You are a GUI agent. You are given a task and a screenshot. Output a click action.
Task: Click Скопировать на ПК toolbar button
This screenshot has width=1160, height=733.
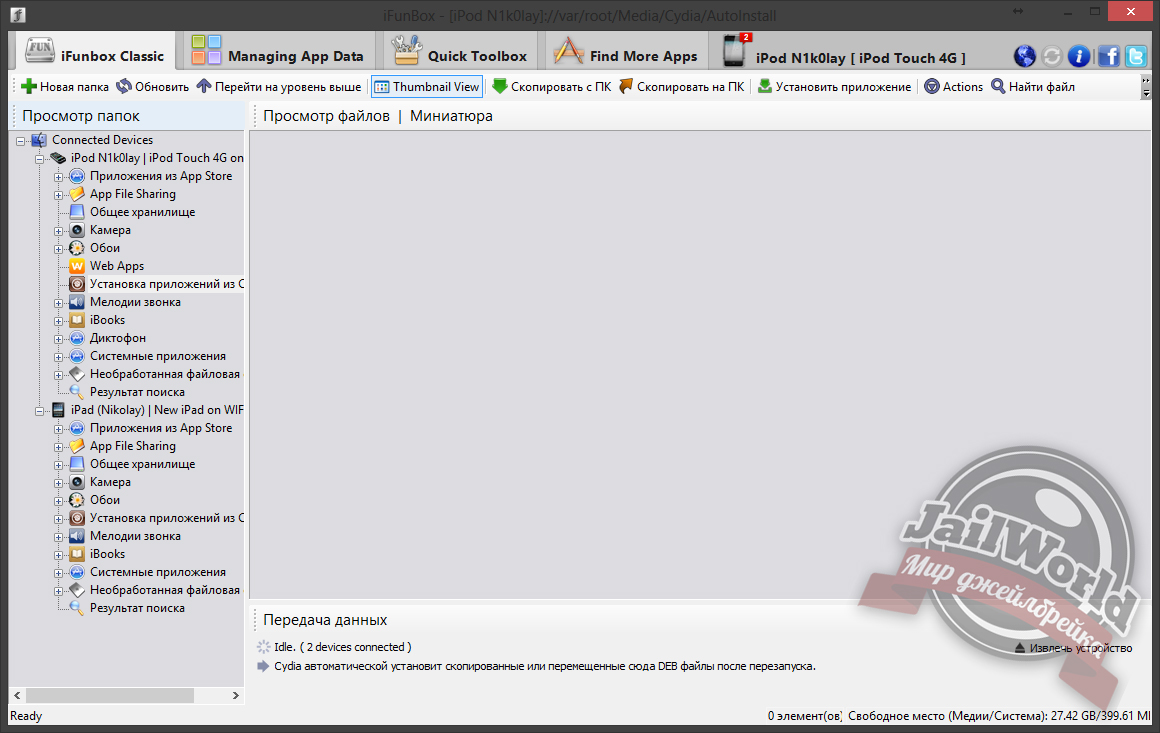click(x=682, y=87)
